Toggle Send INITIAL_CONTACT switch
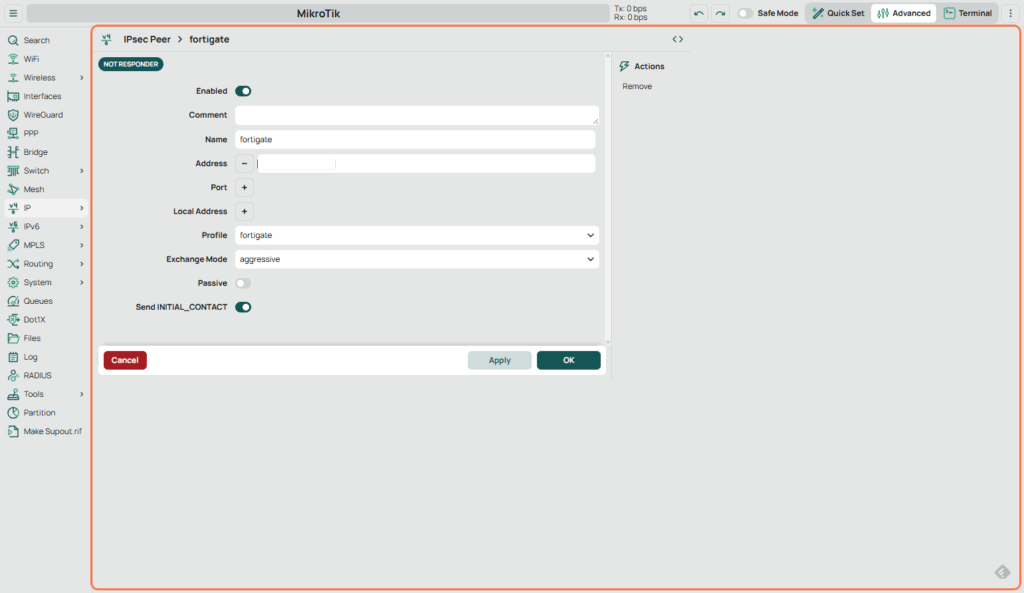This screenshot has width=1024, height=593. [243, 307]
